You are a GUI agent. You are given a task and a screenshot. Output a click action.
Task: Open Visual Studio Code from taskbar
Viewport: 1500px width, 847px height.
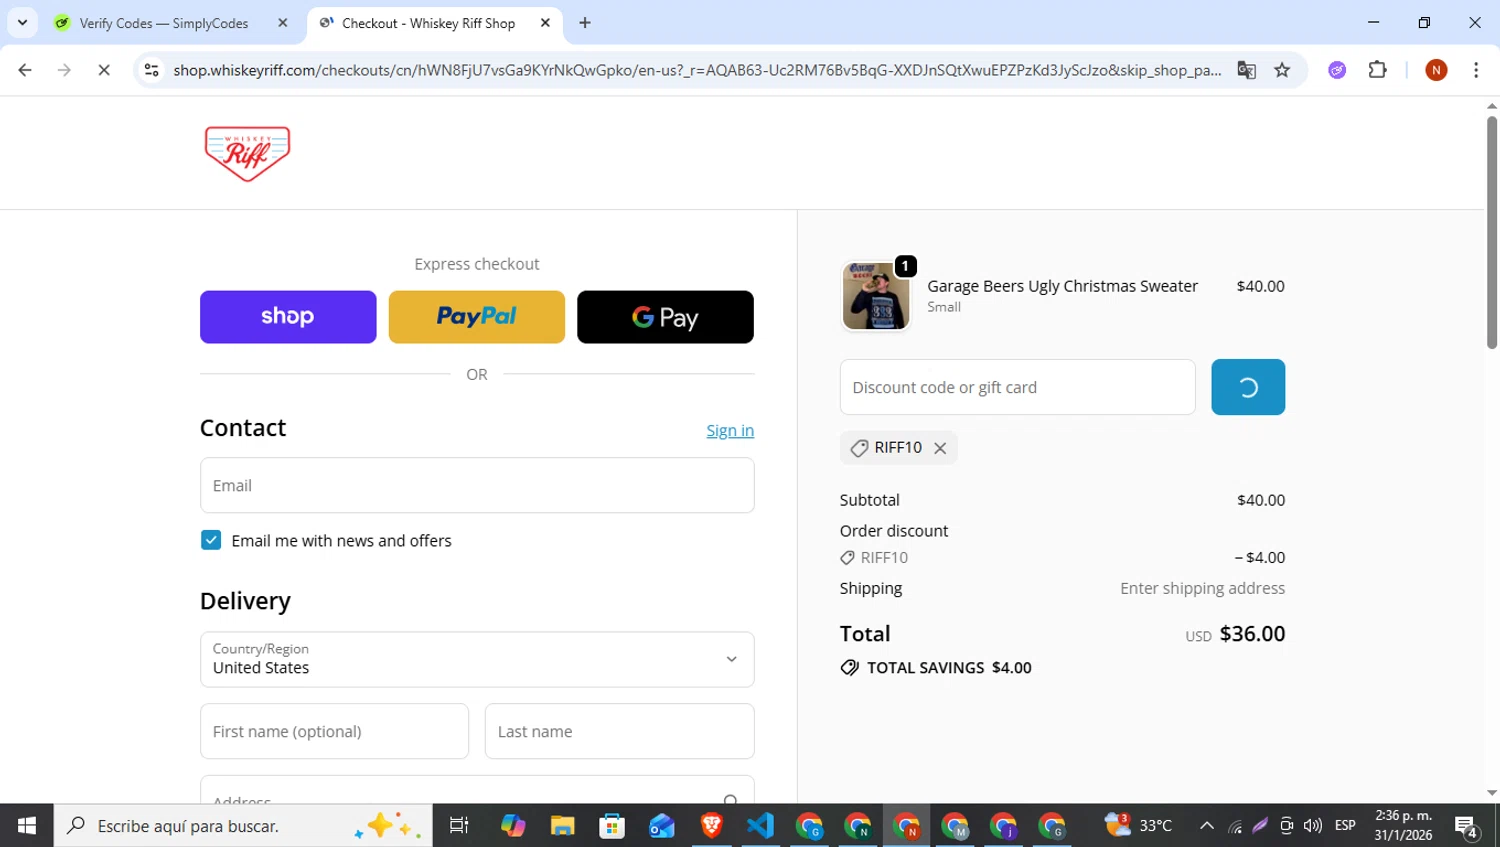(x=760, y=826)
